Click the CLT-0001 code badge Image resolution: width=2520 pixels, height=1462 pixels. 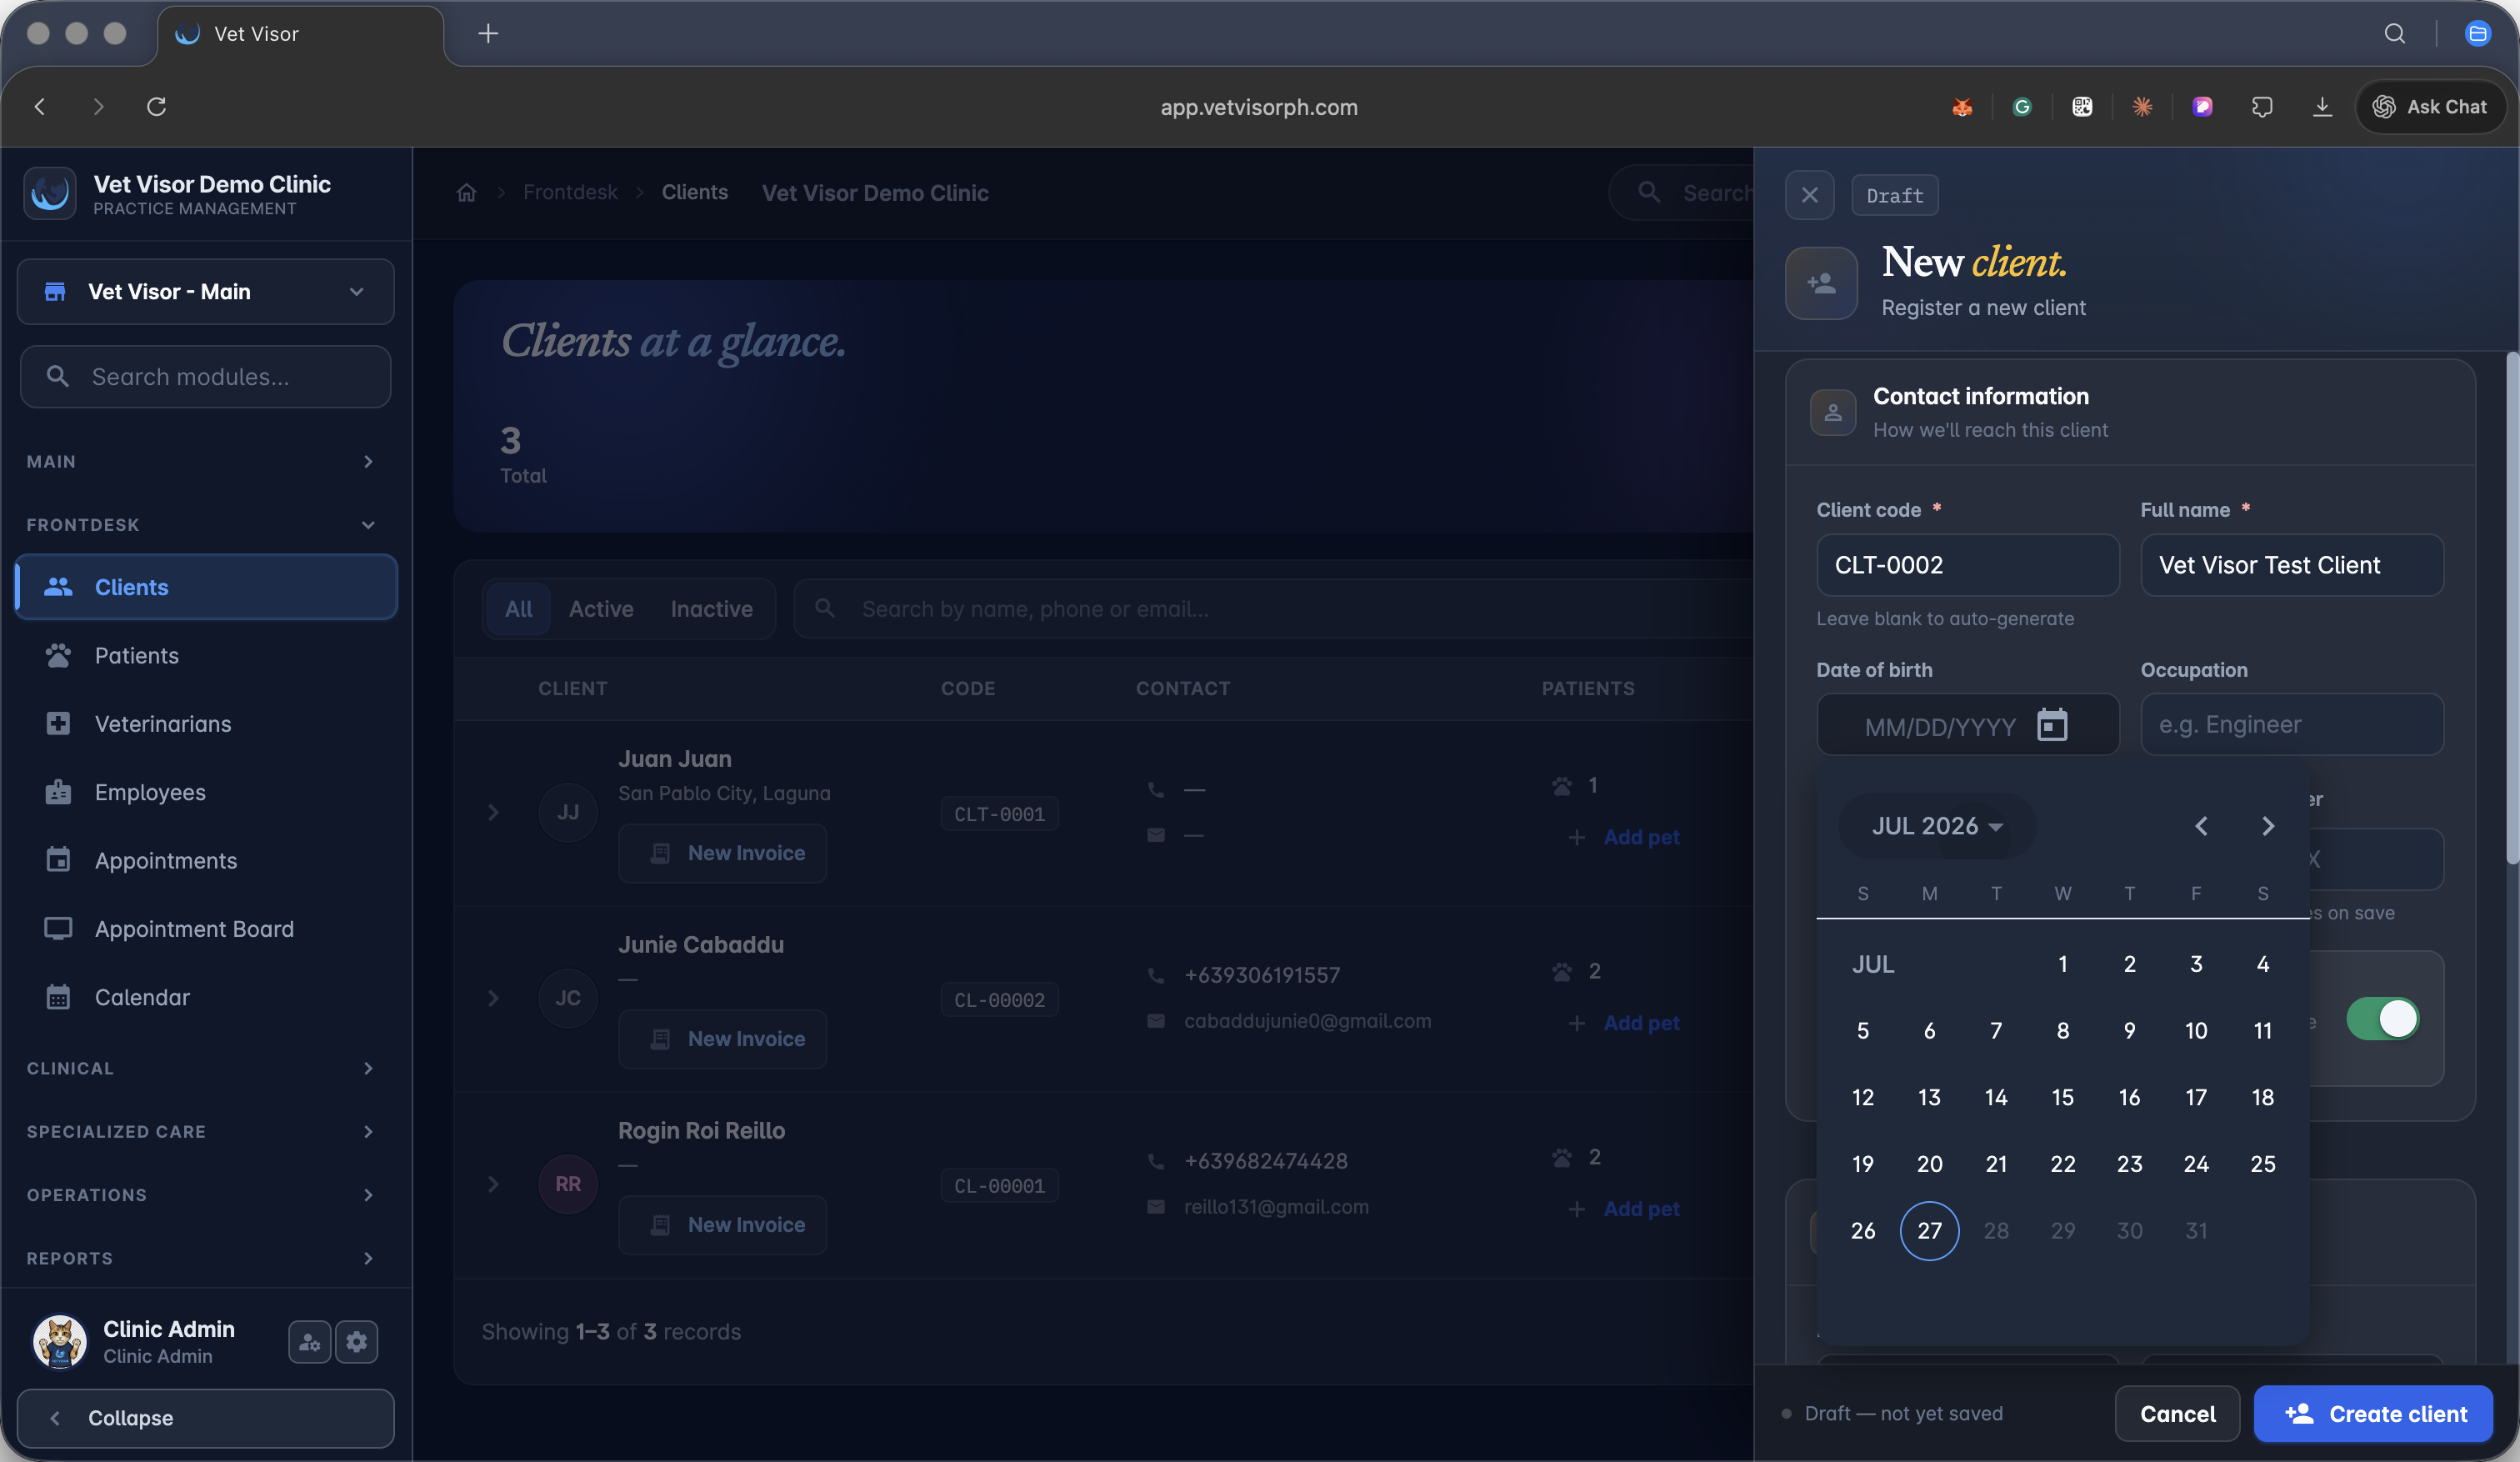click(999, 814)
